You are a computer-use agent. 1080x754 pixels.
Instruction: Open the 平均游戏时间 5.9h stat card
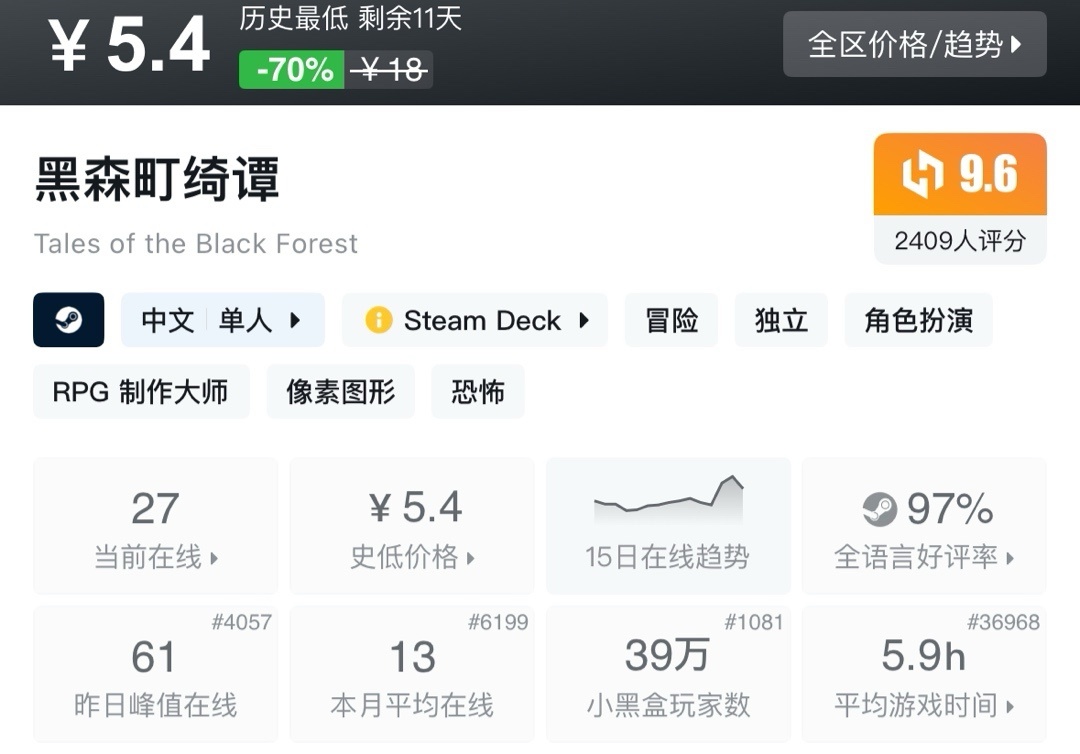(924, 674)
